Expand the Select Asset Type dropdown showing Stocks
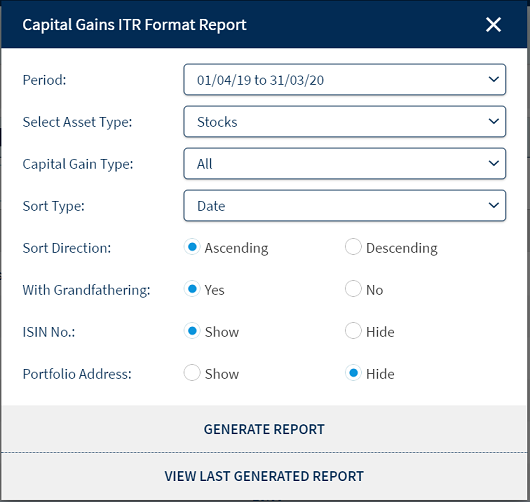This screenshot has height=502, width=530. (344, 122)
